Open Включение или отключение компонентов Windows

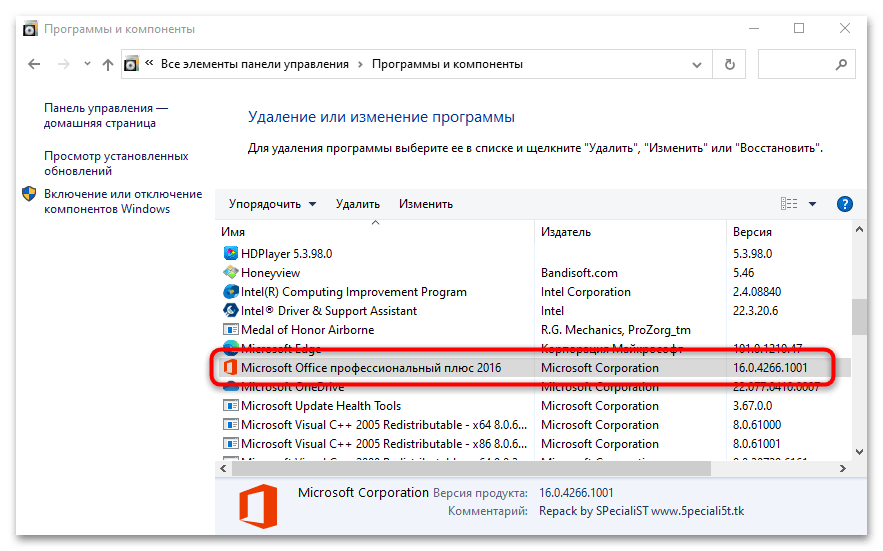click(122, 201)
